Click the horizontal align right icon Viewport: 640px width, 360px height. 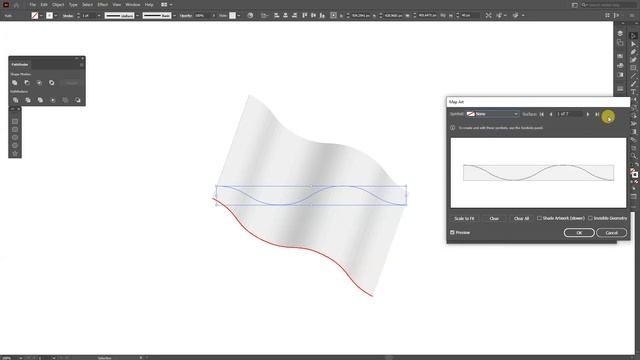[x=294, y=16]
